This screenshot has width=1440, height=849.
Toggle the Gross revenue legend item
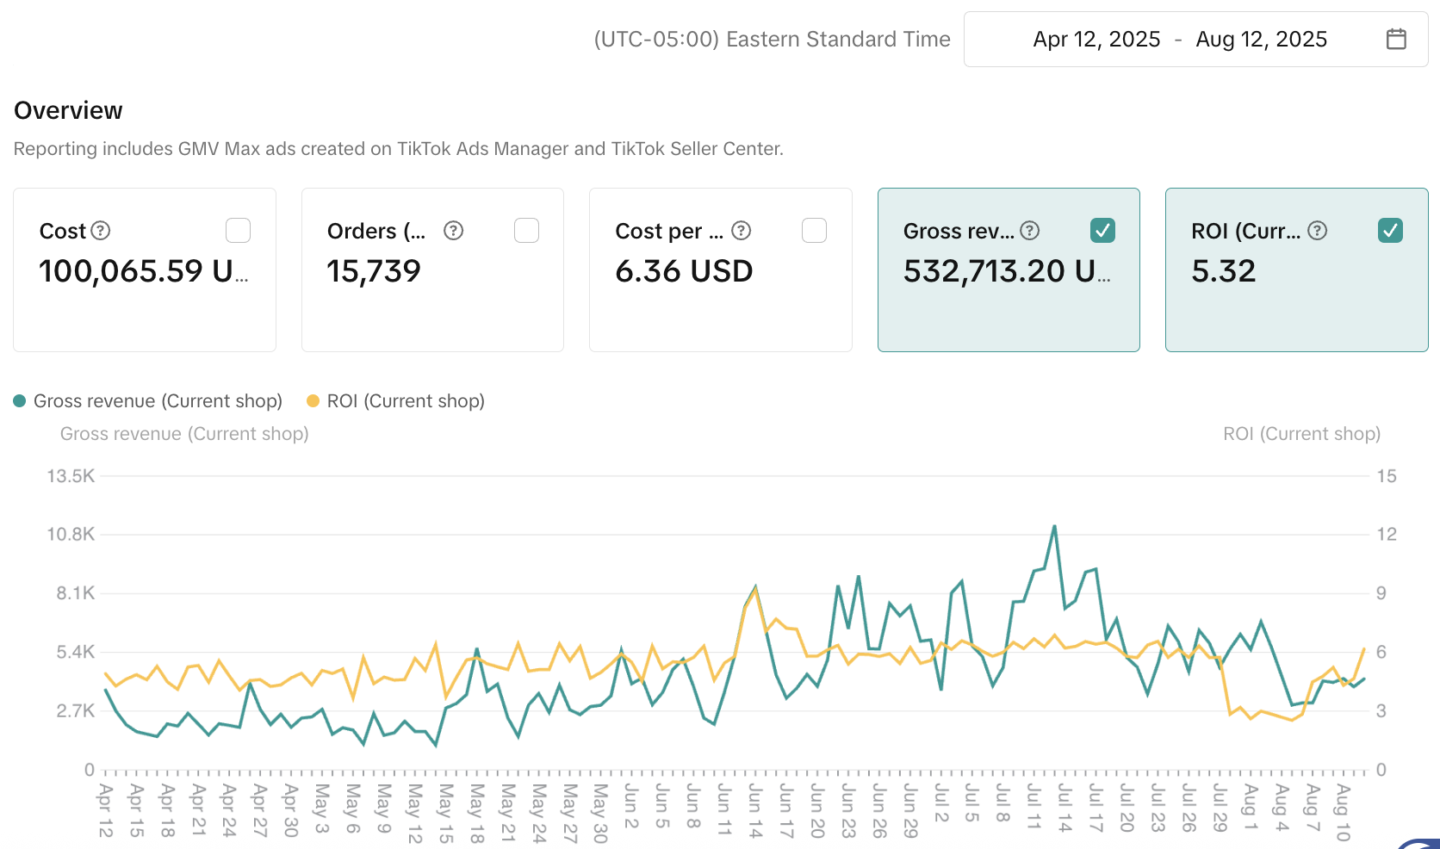[157, 401]
